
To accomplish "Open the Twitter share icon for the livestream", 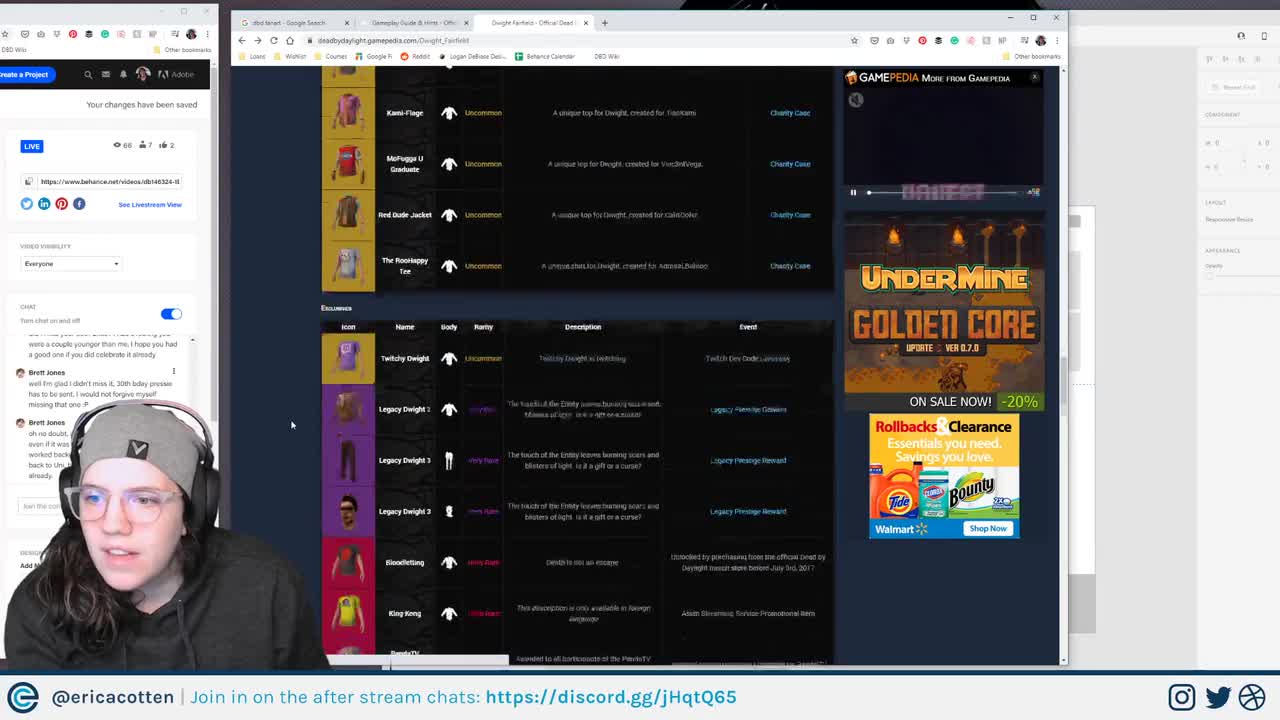I will pyautogui.click(x=26, y=204).
